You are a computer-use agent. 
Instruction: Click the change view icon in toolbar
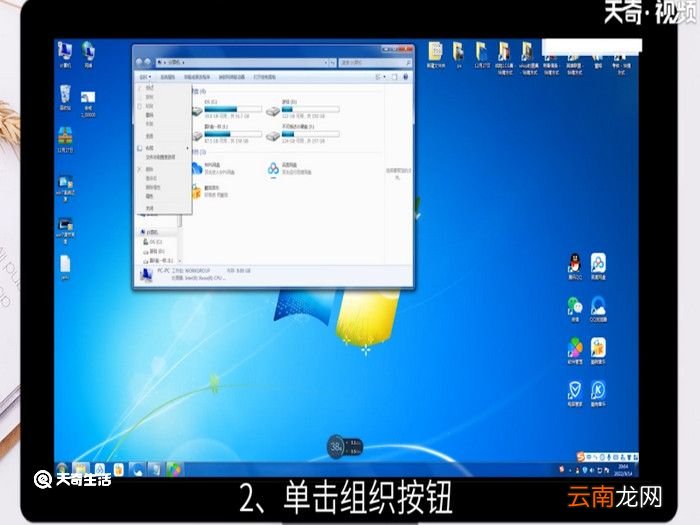click(378, 77)
